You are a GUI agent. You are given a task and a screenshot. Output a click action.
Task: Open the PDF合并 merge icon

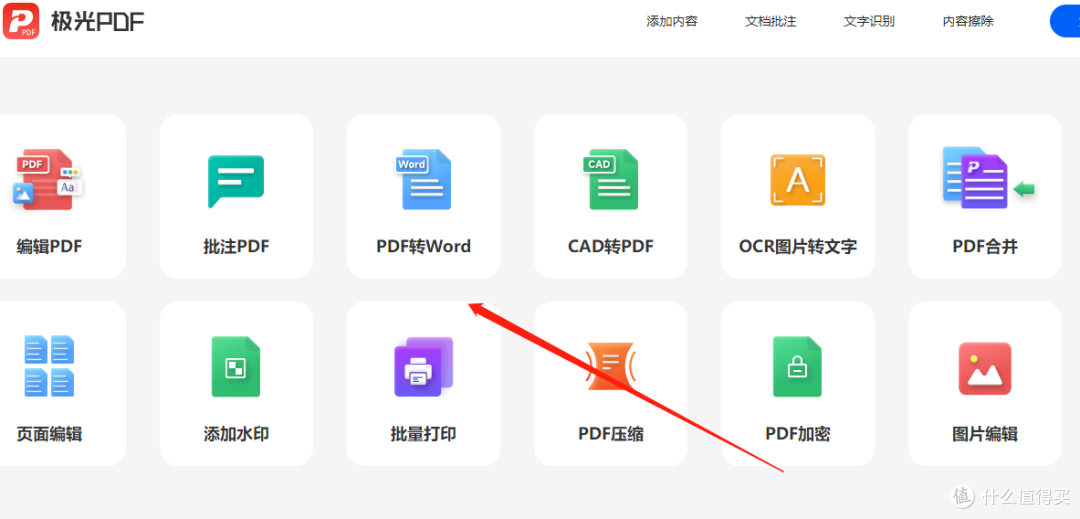click(x=988, y=178)
